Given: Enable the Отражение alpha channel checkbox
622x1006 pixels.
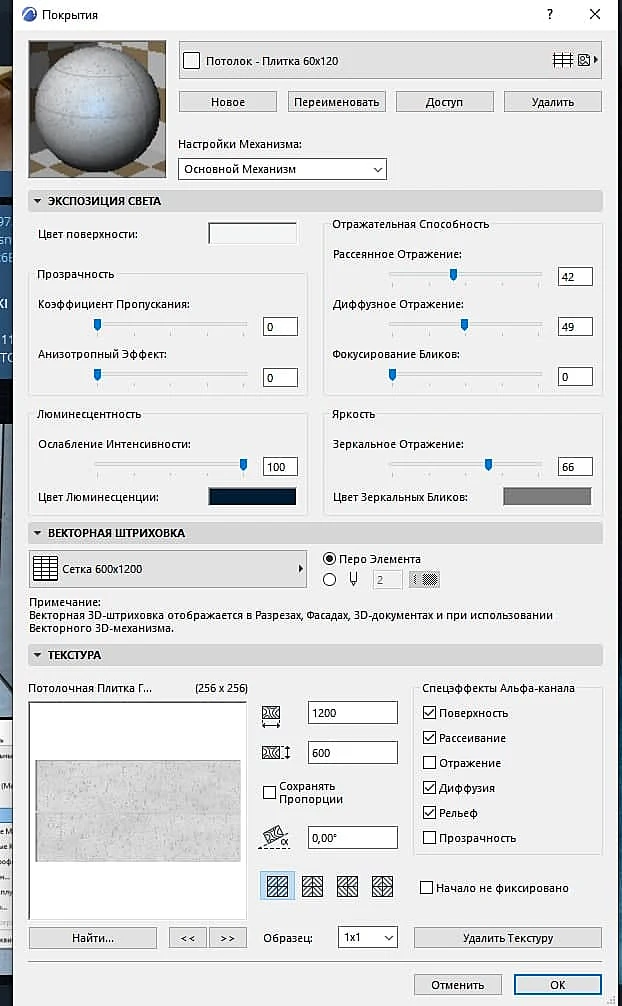Looking at the screenshot, I should (x=429, y=763).
